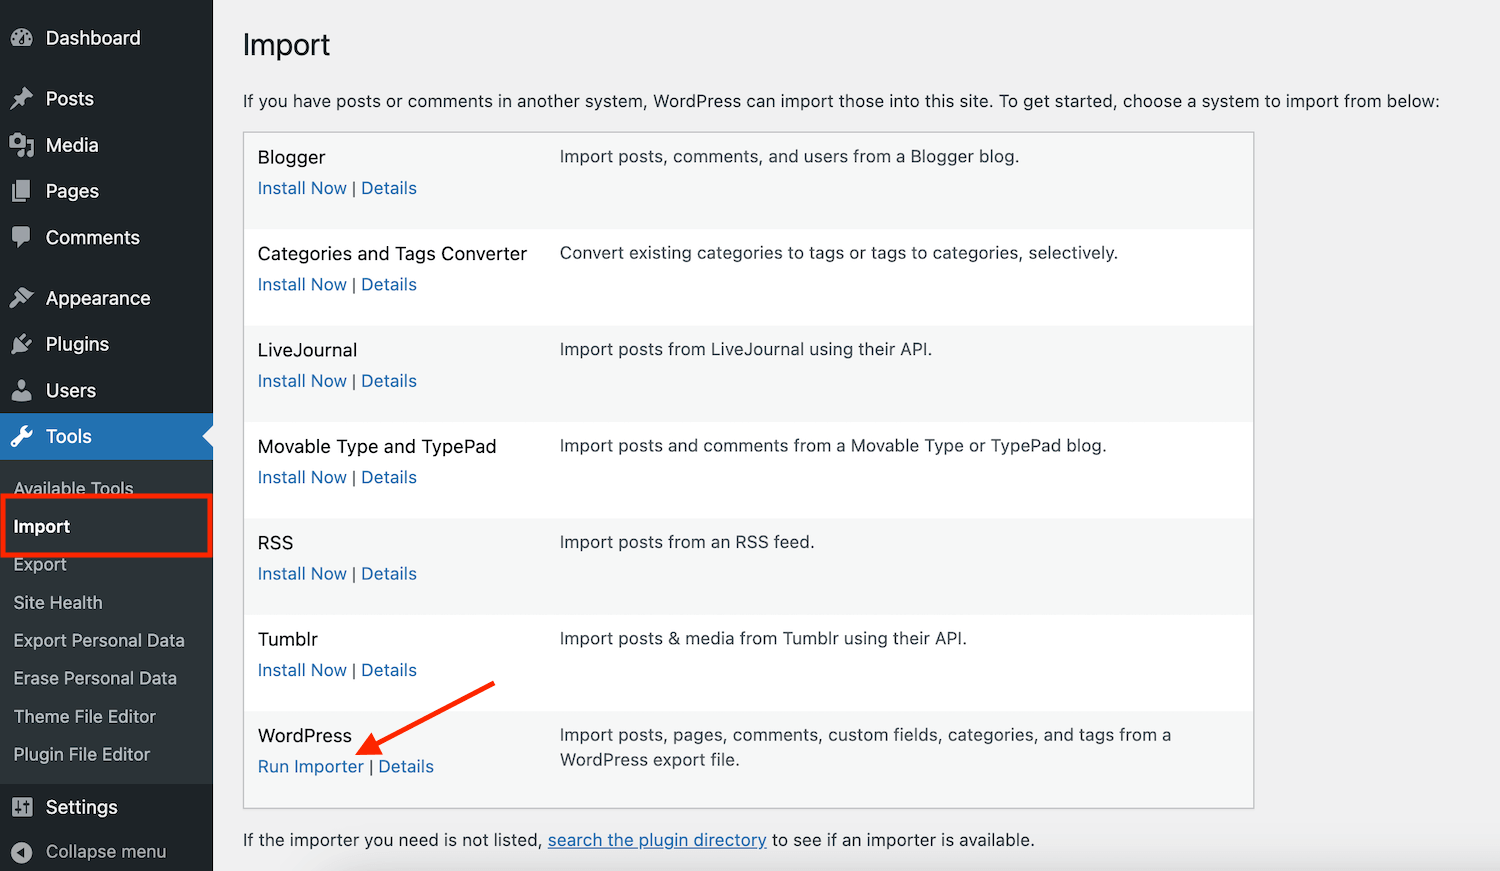Open Export Personal Data page

[99, 640]
